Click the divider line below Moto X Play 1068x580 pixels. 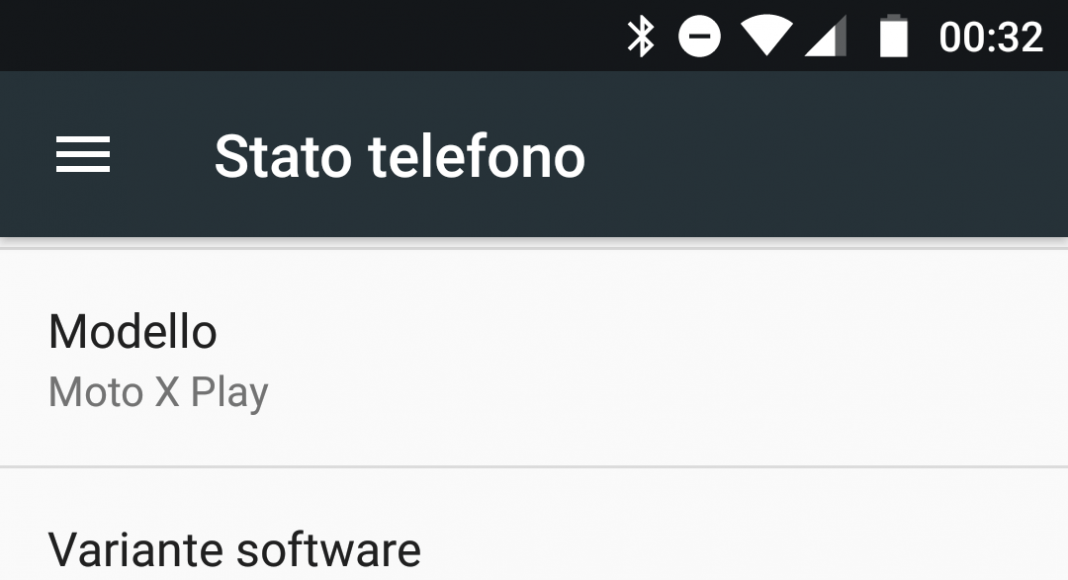point(534,467)
